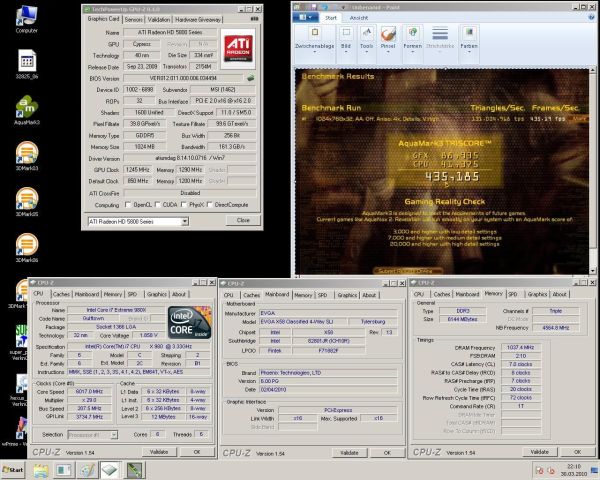
Task: Open the 3DMark06 desktop shortcut
Action: [26, 248]
